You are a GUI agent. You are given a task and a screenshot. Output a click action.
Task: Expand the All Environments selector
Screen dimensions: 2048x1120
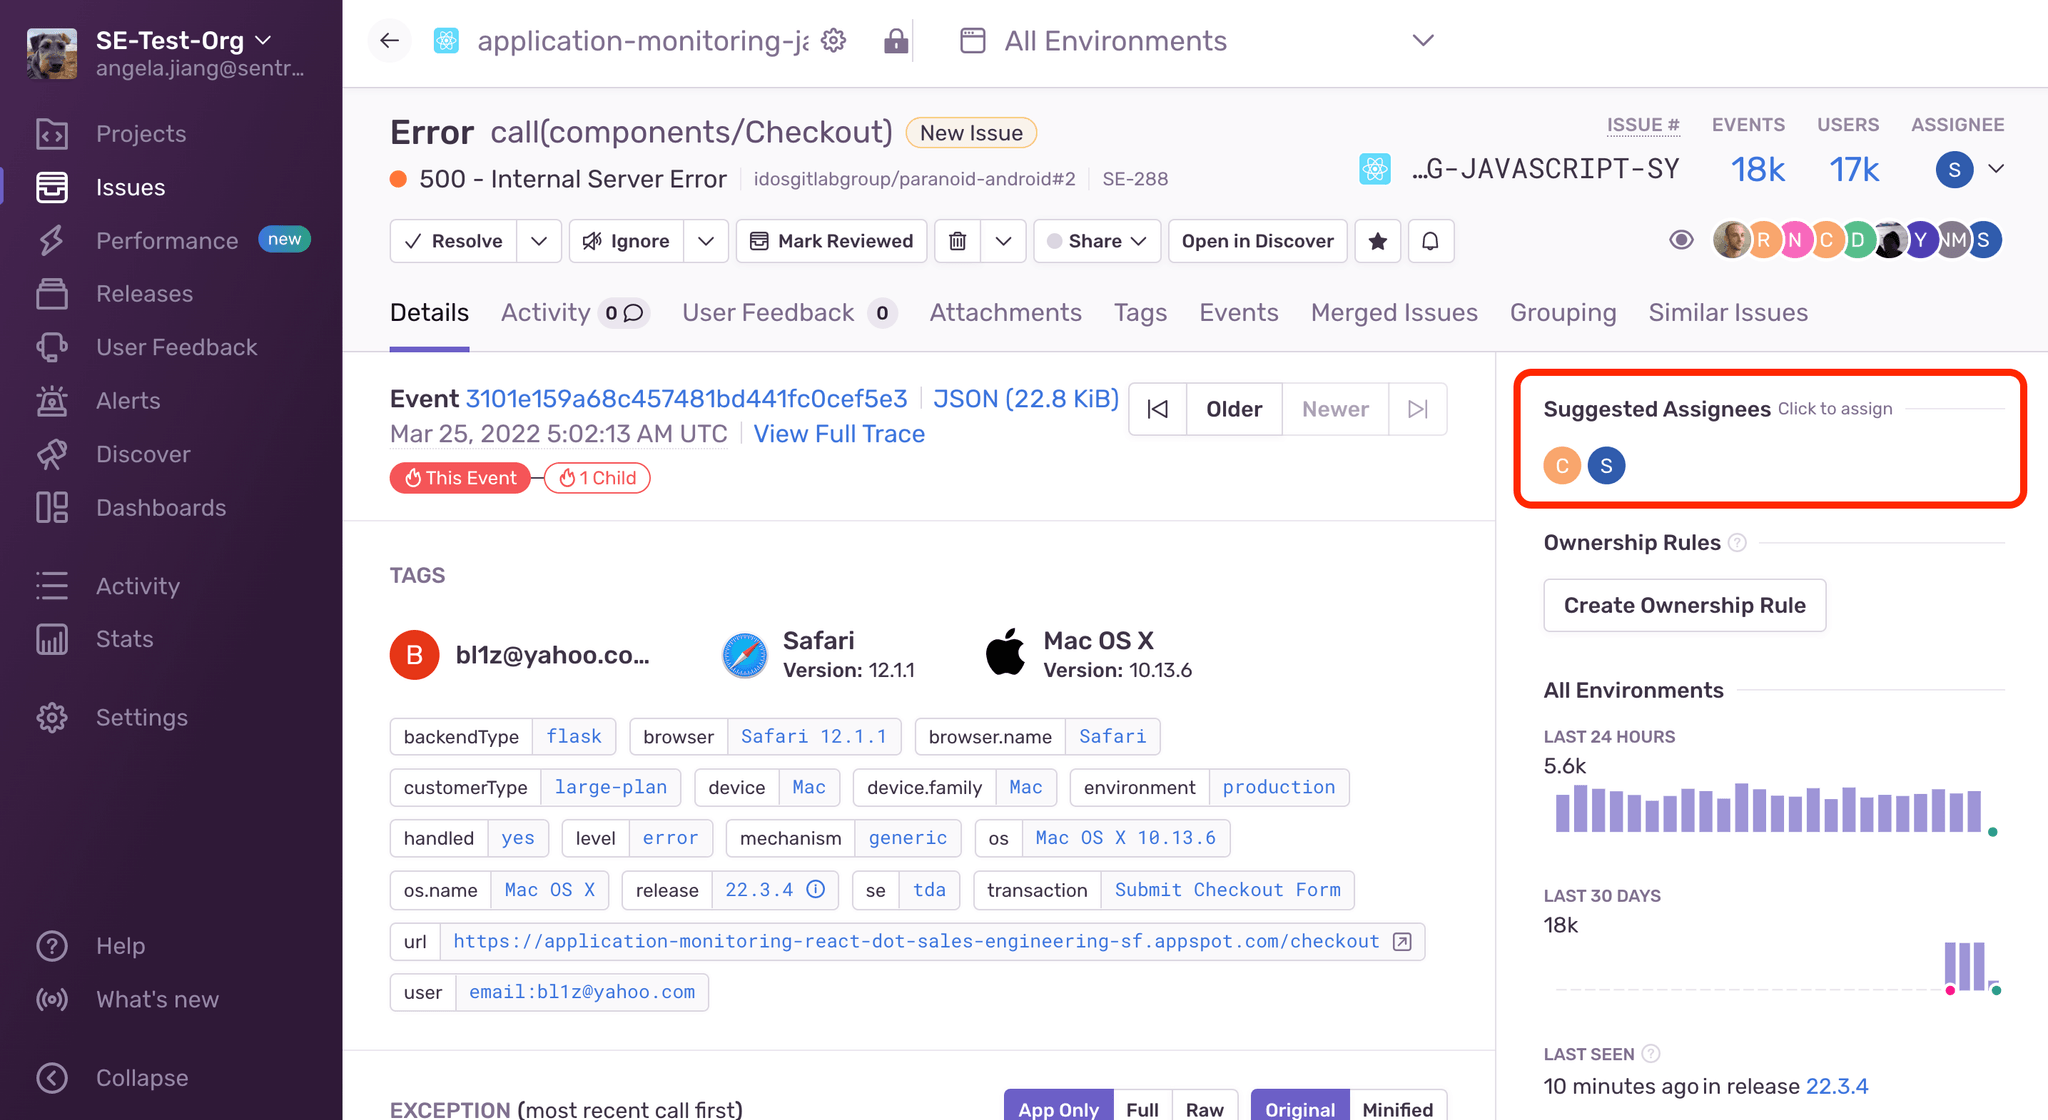tap(1423, 40)
